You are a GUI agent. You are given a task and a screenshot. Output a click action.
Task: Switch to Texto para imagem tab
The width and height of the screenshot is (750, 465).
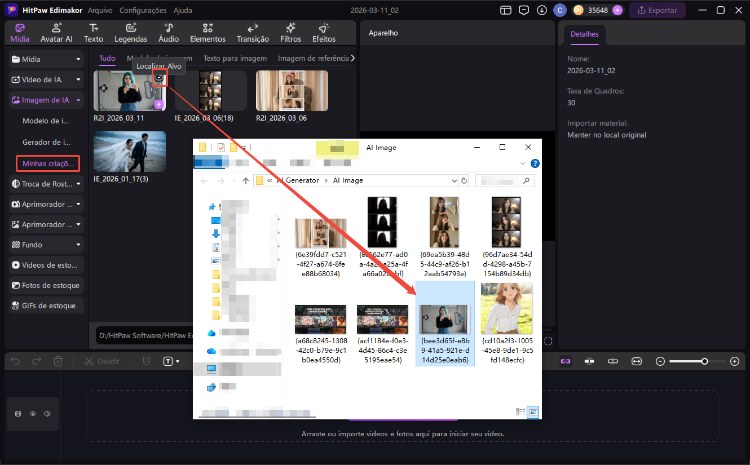pyautogui.click(x=234, y=59)
